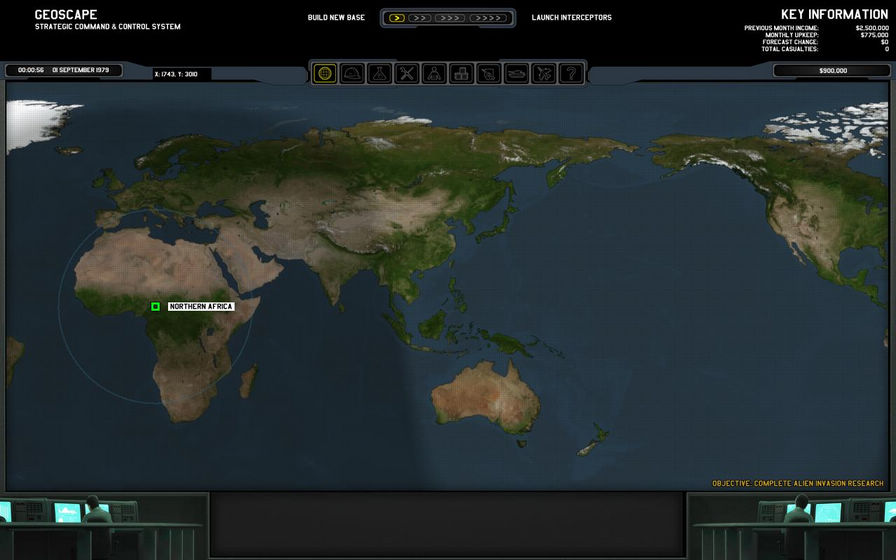Open the soldier equipment icon
Image resolution: width=896 pixels, height=560 pixels.
click(x=488, y=73)
